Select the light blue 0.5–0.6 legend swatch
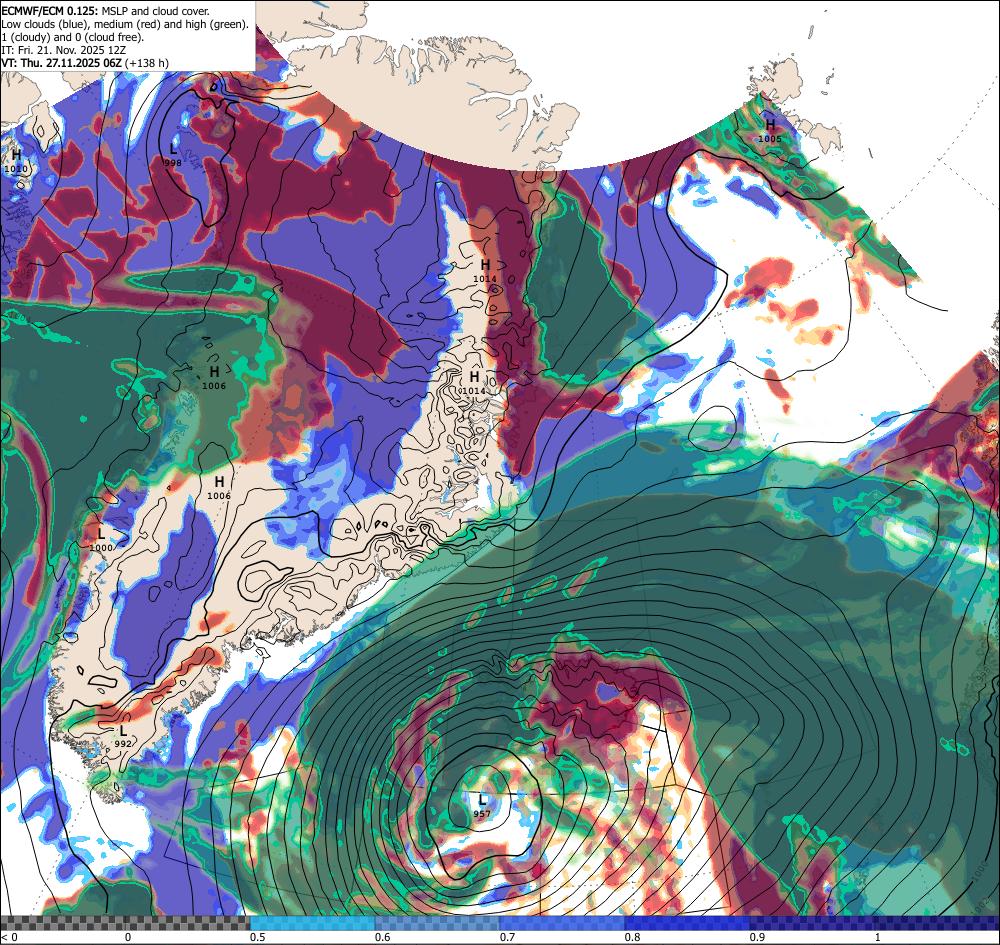This screenshot has height=945, width=1000. 312,923
